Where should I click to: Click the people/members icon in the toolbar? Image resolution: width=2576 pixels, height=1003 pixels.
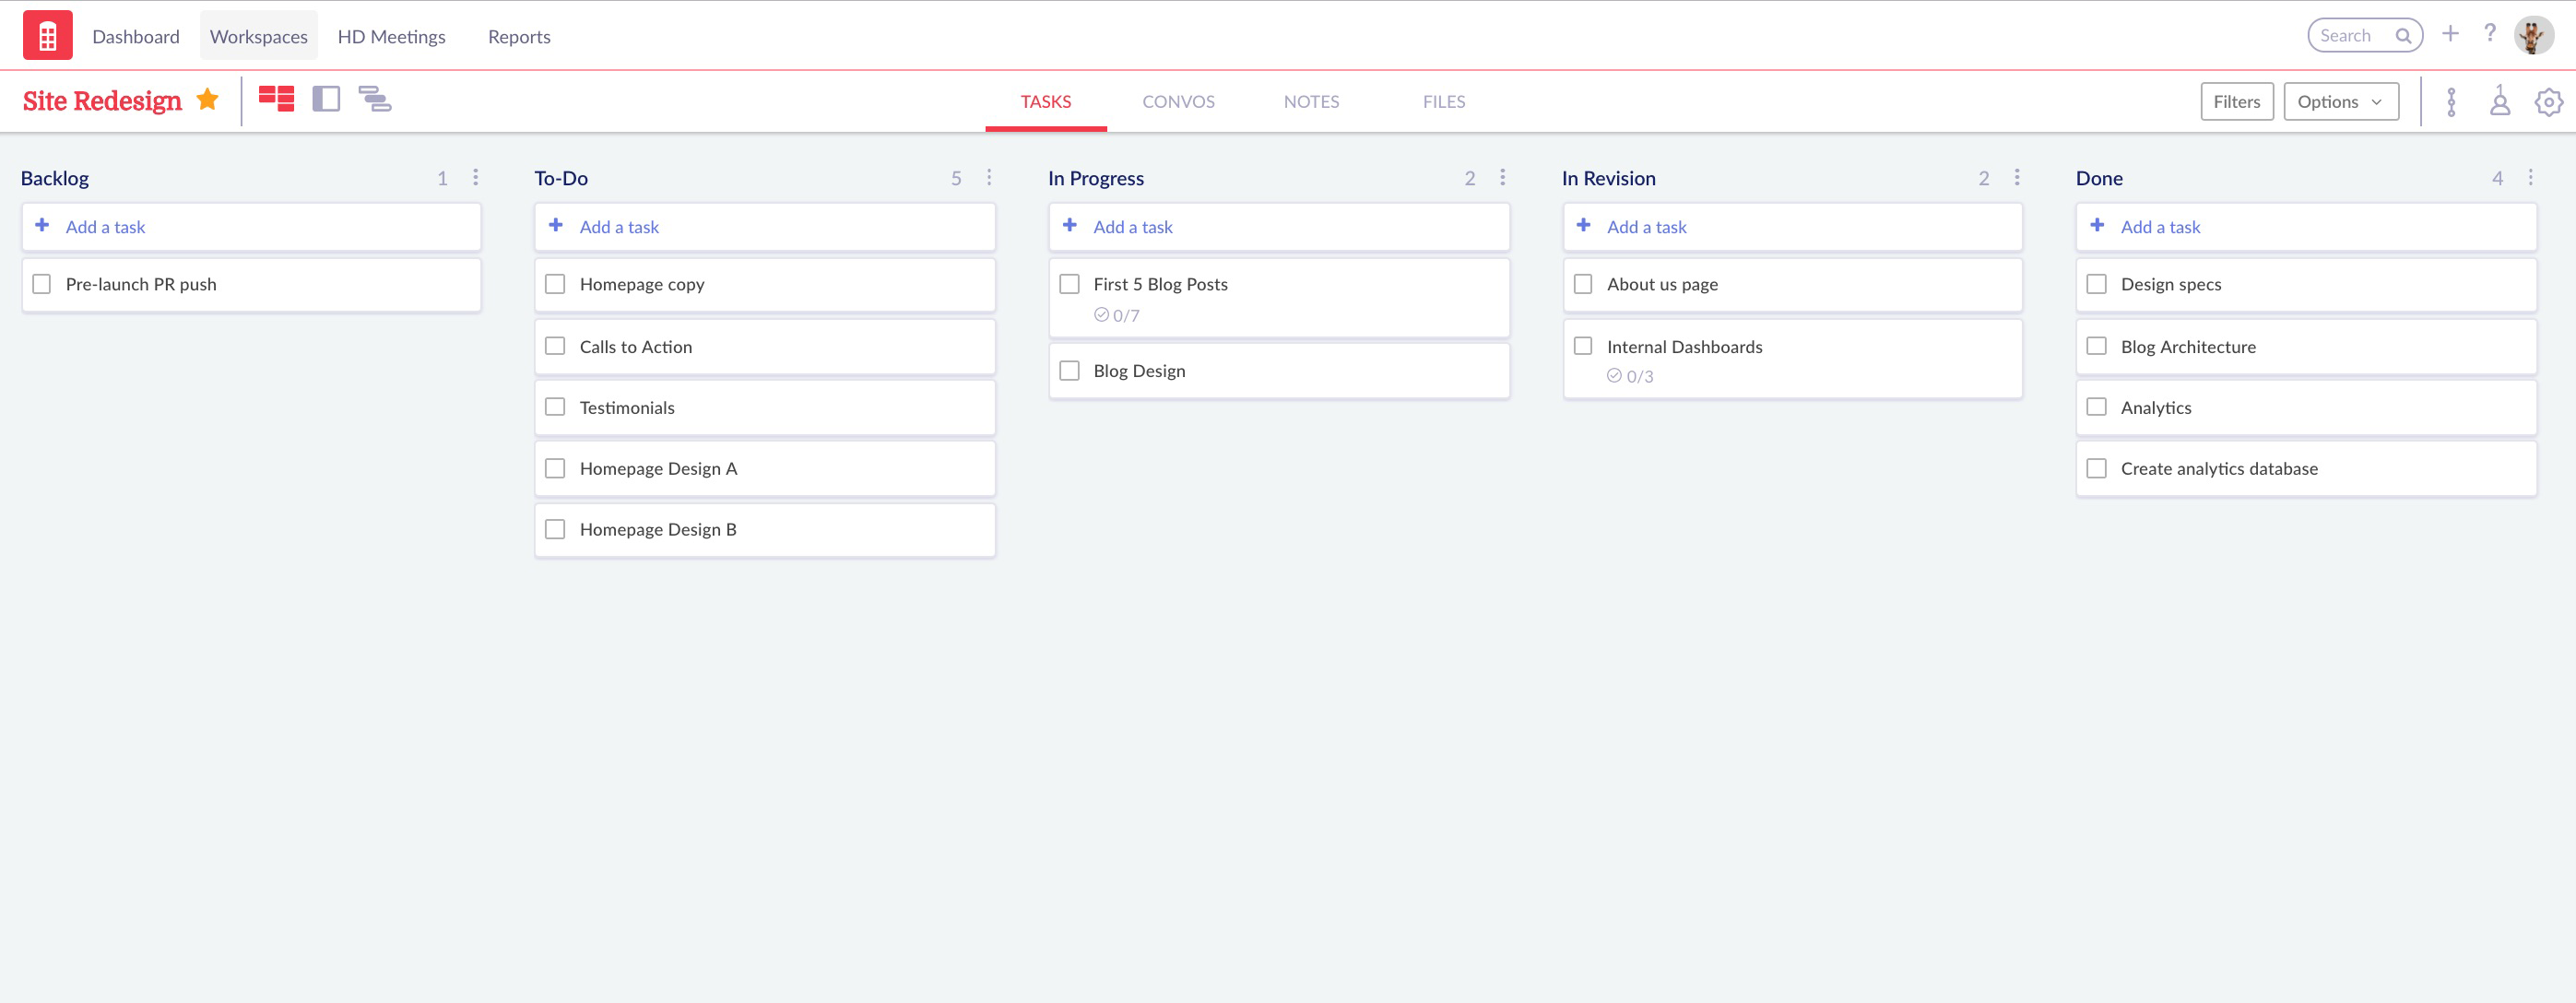(x=2499, y=101)
